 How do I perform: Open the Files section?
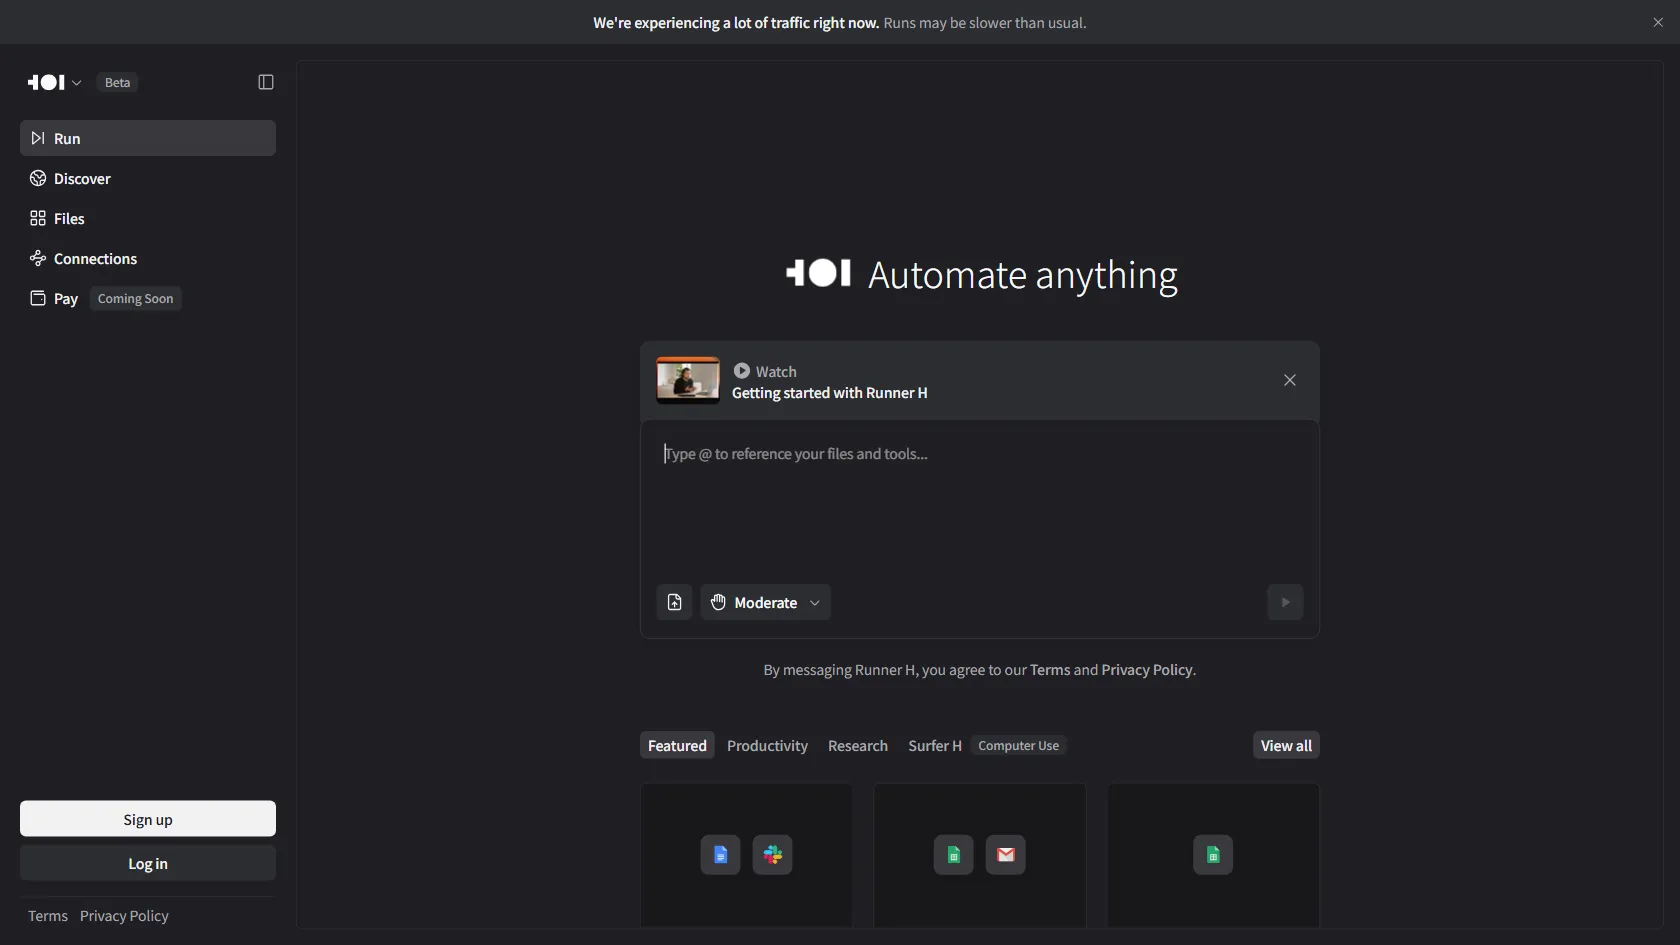point(148,218)
